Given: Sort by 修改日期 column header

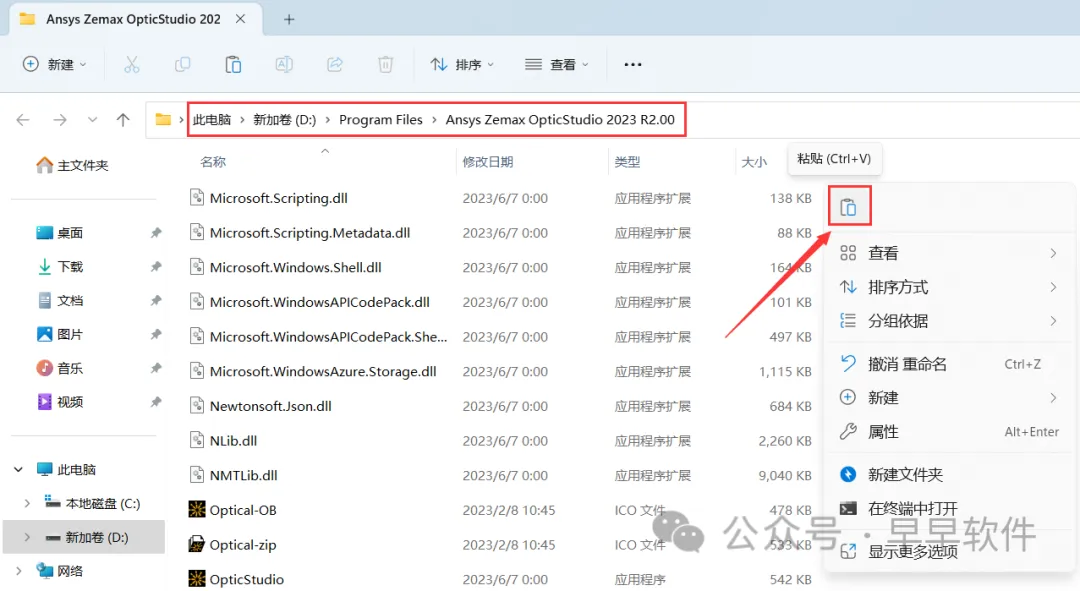Looking at the screenshot, I should (488, 162).
